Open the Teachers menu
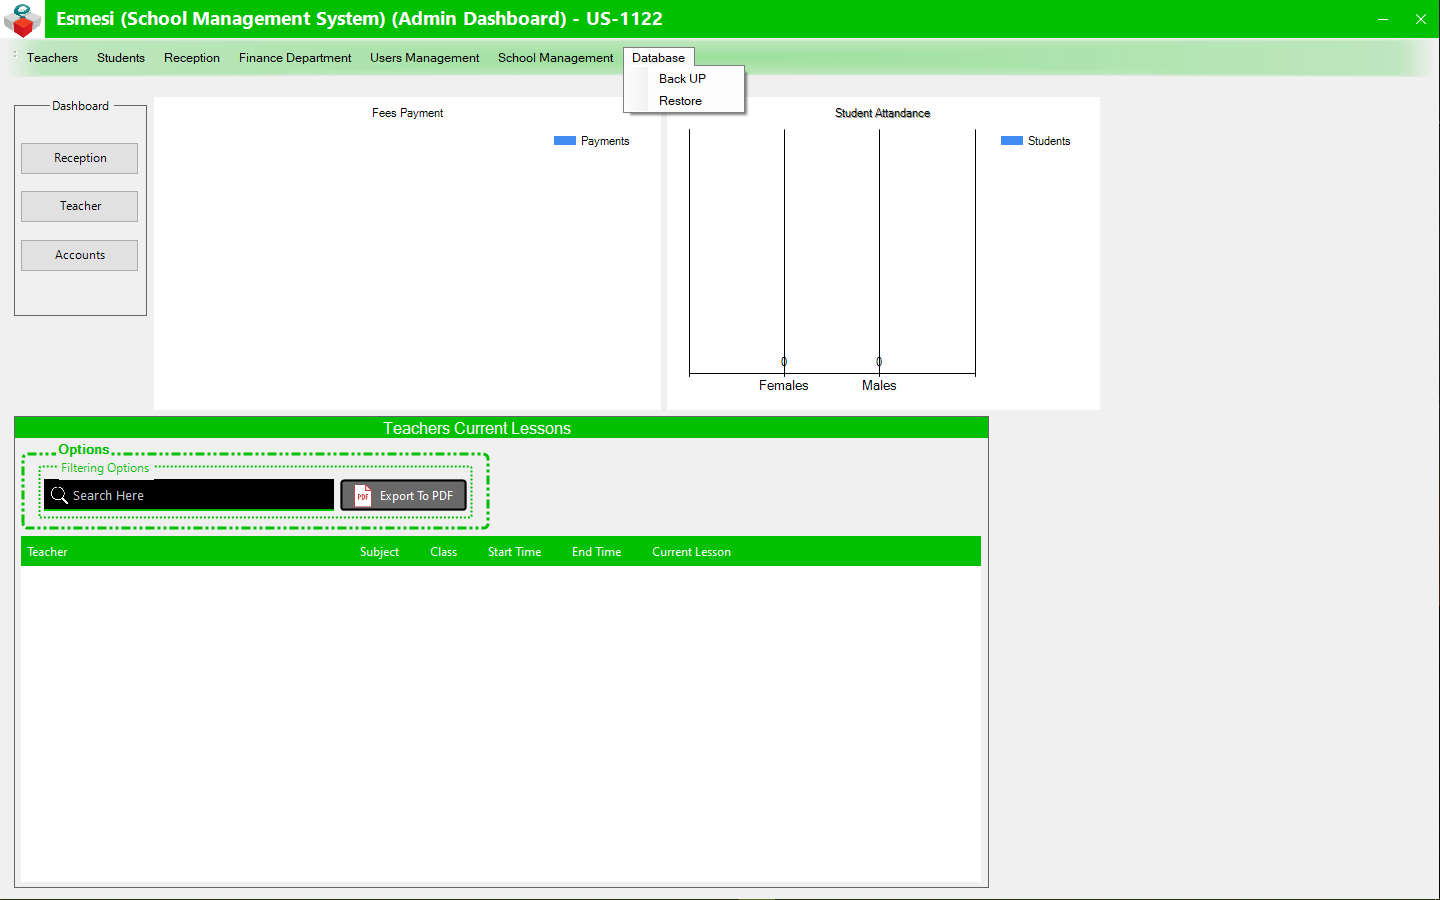Image resolution: width=1440 pixels, height=900 pixels. (x=52, y=58)
